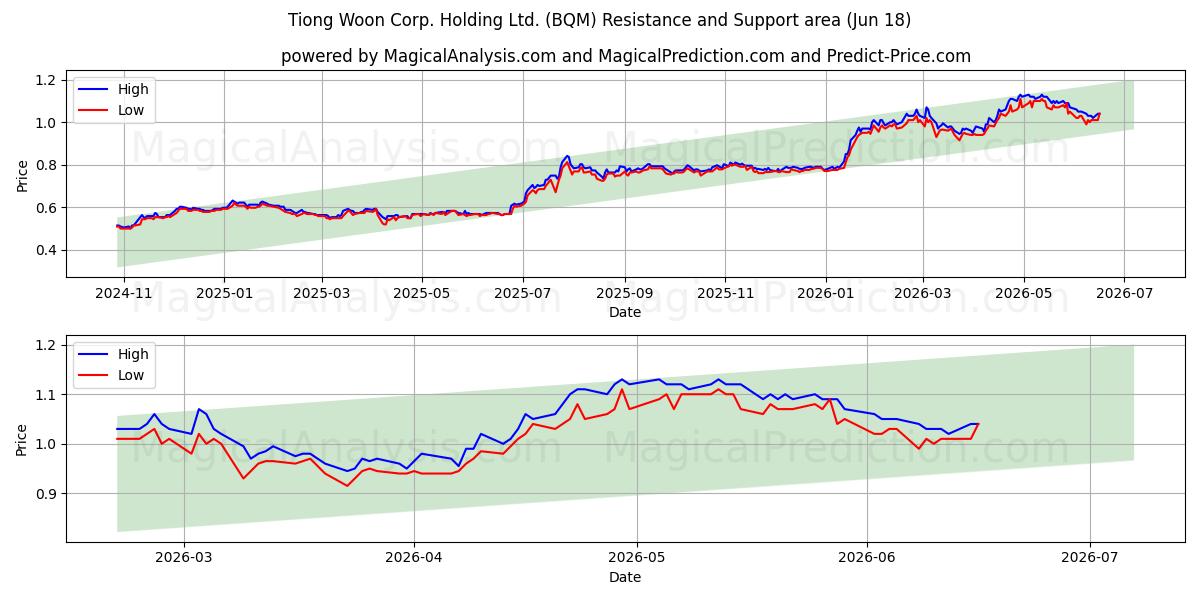This screenshot has height=600, width=1200.
Task: Click the '2025-03' date tick on top chart
Action: (322, 293)
